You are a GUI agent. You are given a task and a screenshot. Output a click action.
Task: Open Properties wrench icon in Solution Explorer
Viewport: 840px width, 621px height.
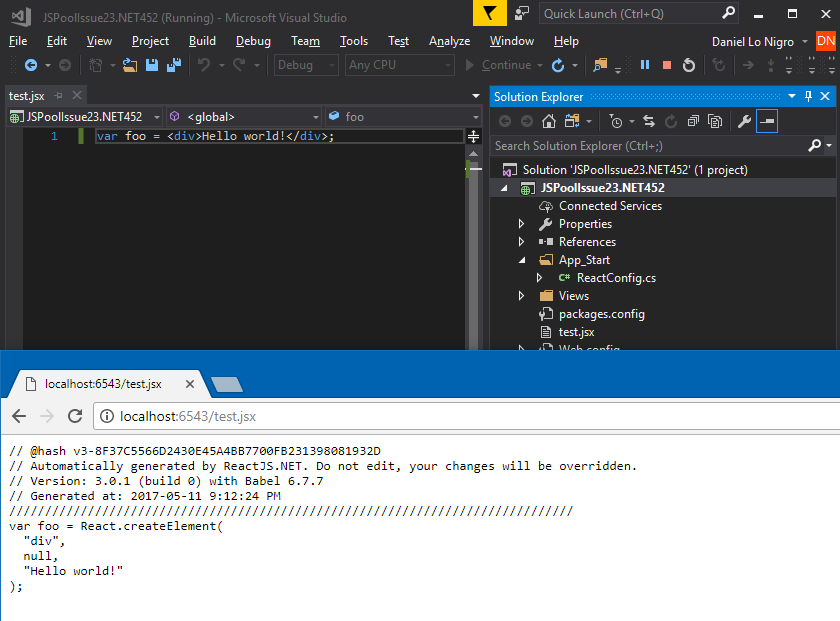pos(744,122)
